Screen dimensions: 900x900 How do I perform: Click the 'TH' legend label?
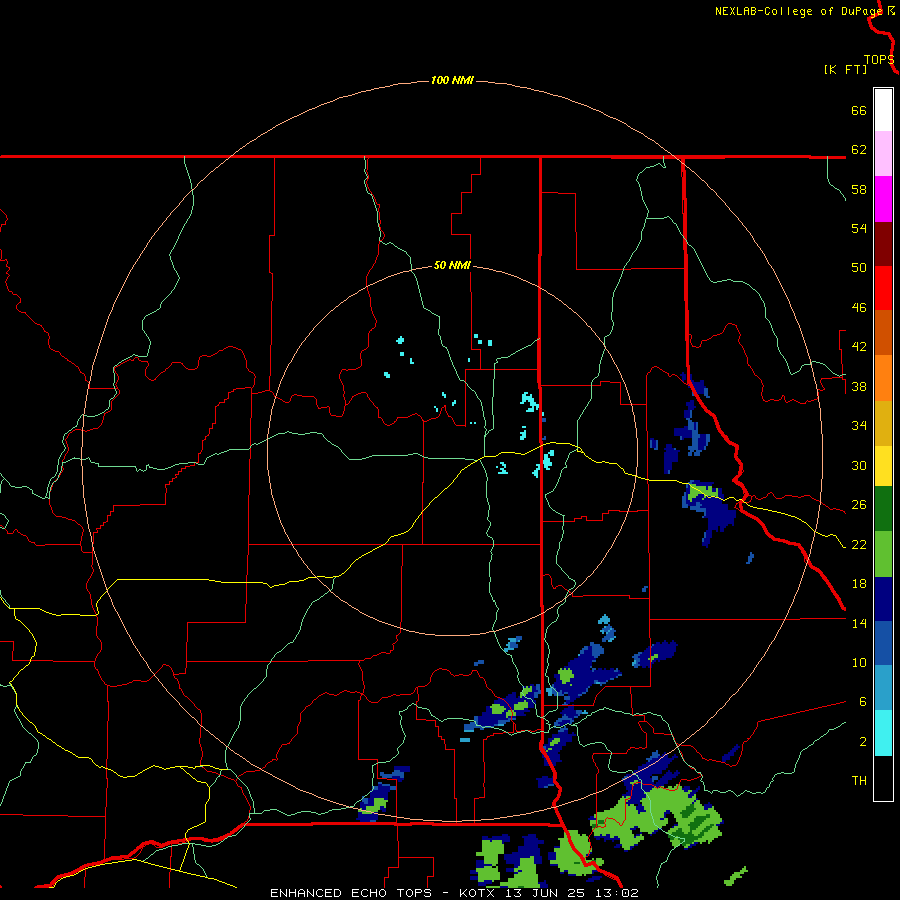click(x=859, y=781)
